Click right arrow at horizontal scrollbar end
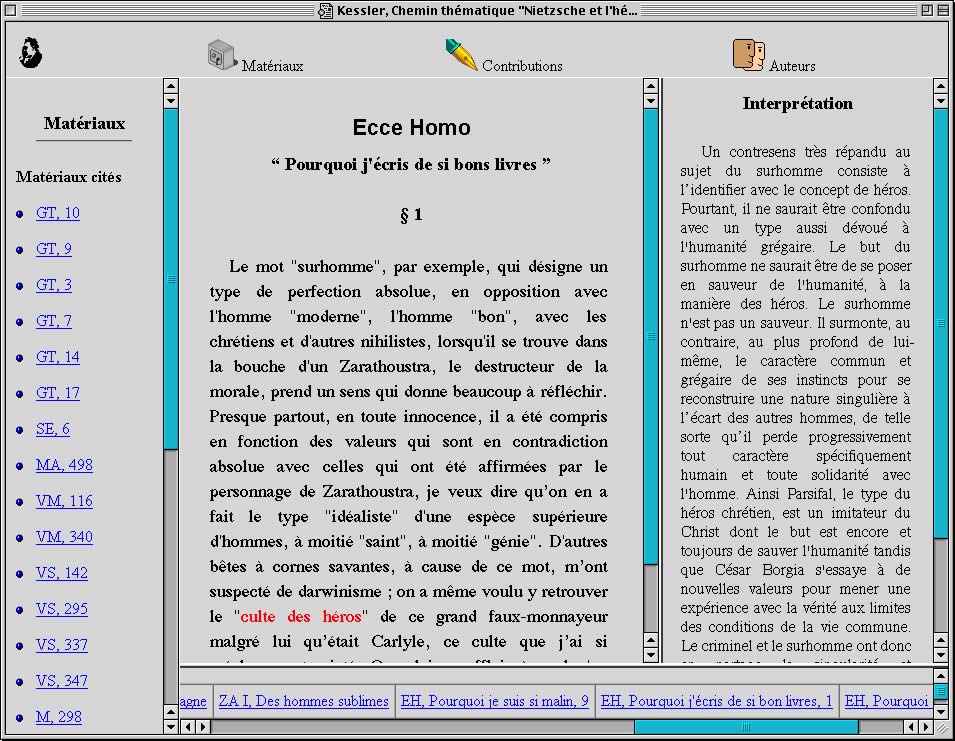The width and height of the screenshot is (955, 741). [x=926, y=726]
